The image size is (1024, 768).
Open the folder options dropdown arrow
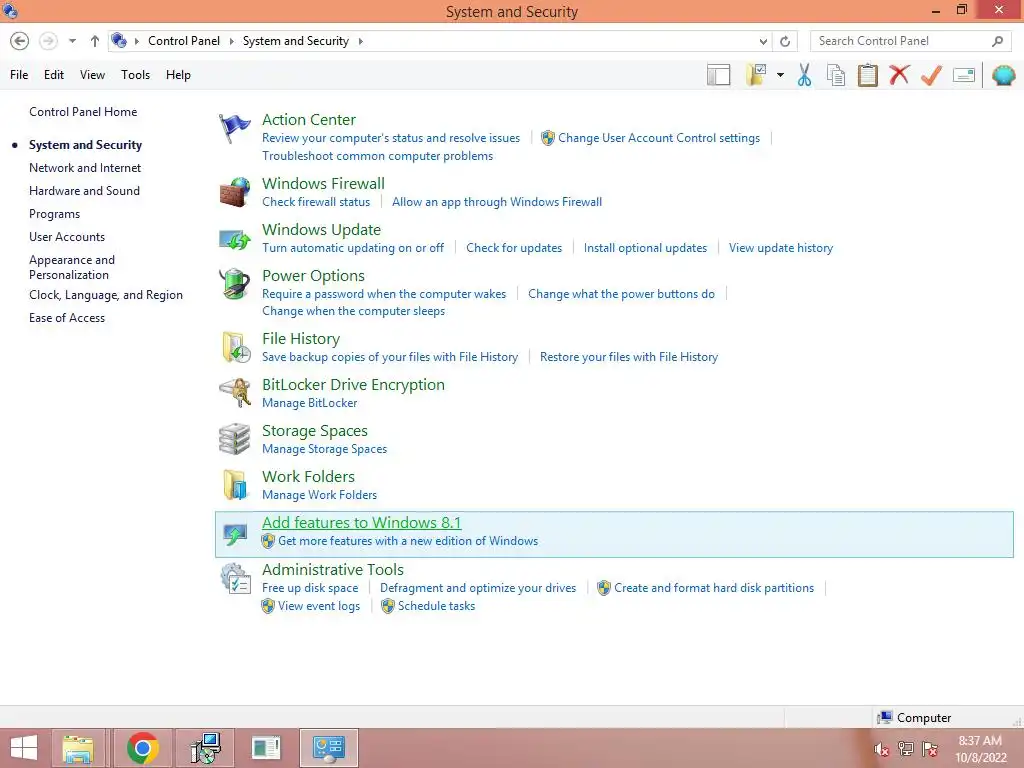[x=780, y=75]
